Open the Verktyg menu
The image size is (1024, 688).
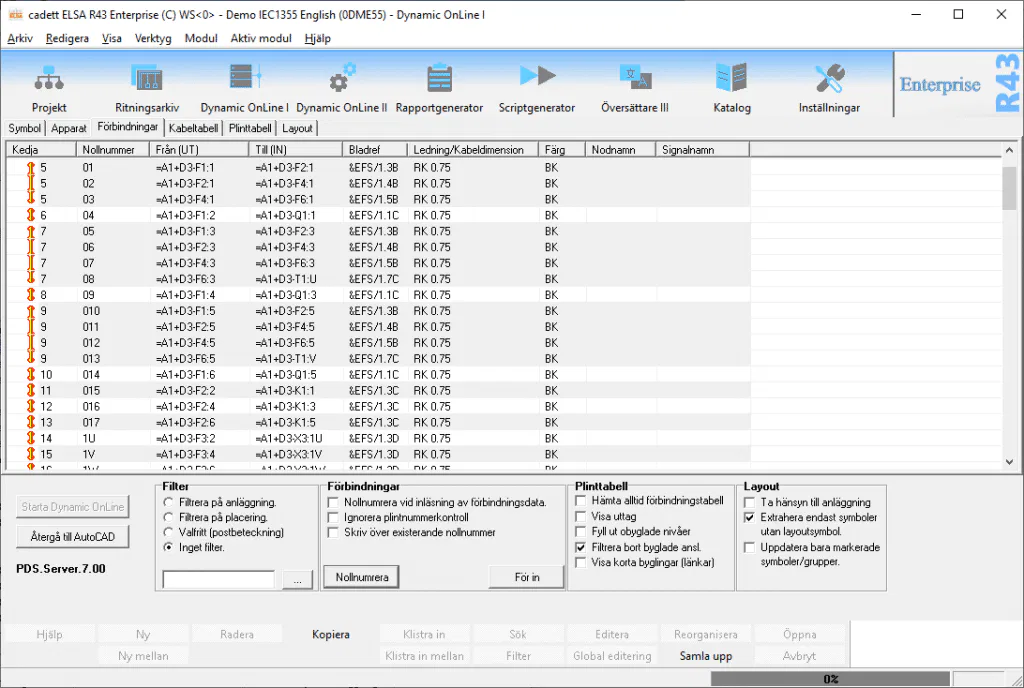click(153, 38)
